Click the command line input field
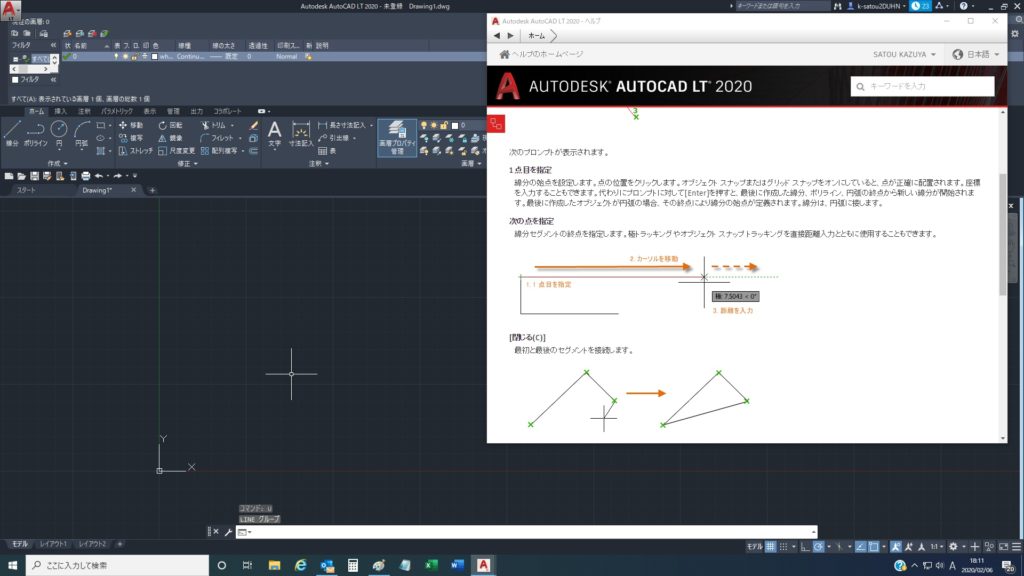Screen dimensions: 1024x576 [x=526, y=532]
